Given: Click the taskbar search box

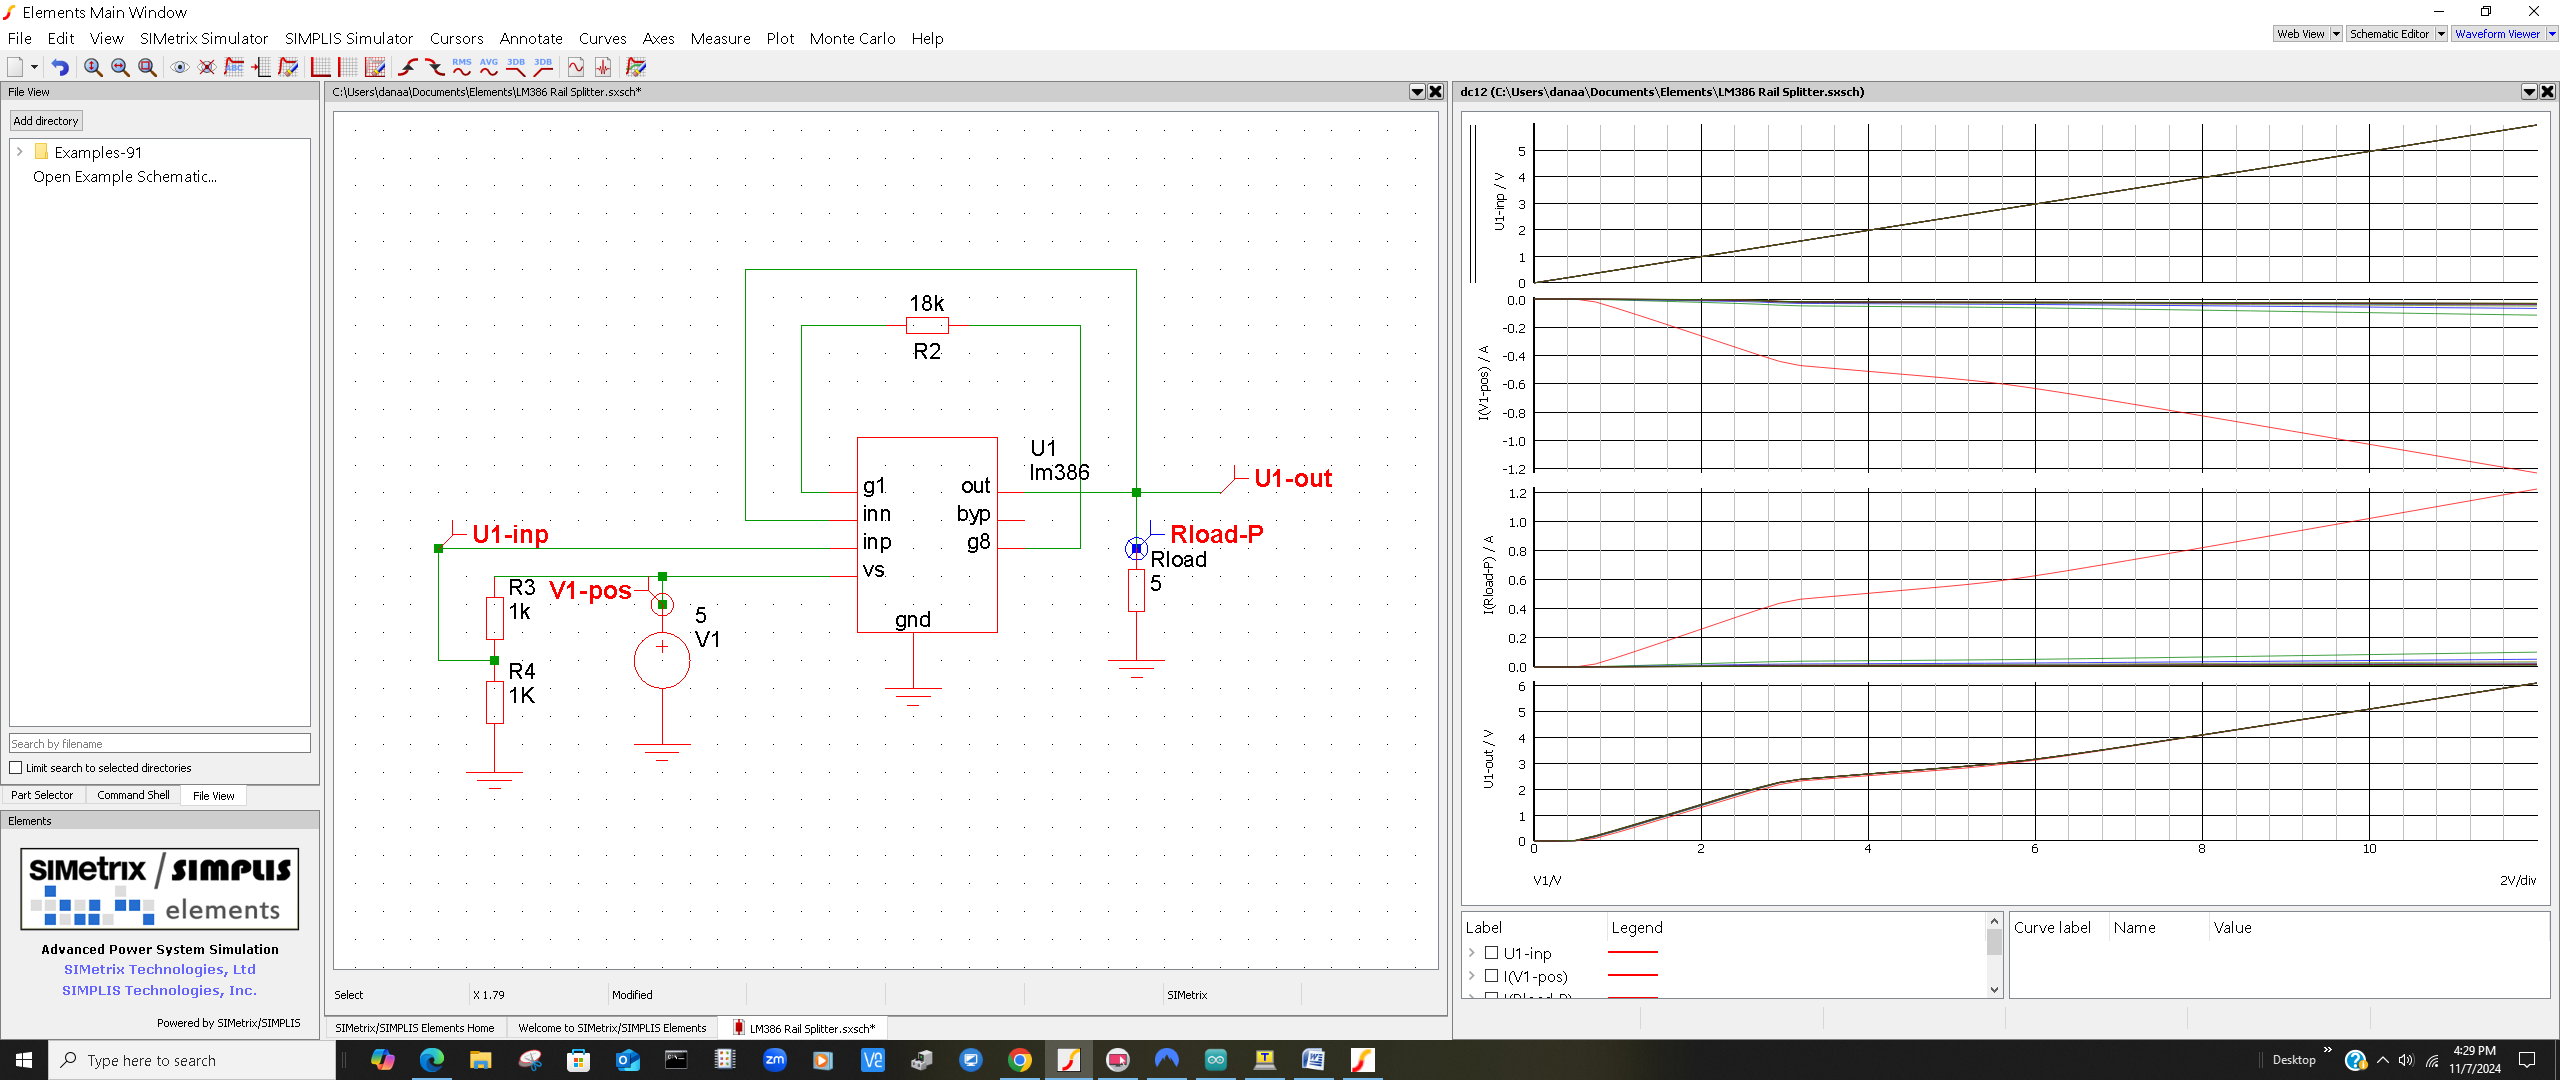Looking at the screenshot, I should point(192,1060).
